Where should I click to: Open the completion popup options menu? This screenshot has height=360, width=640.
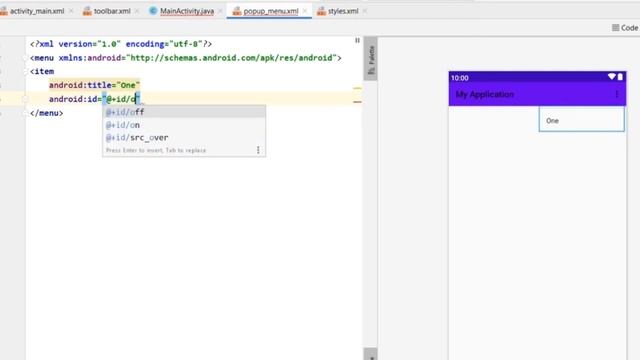pos(258,150)
